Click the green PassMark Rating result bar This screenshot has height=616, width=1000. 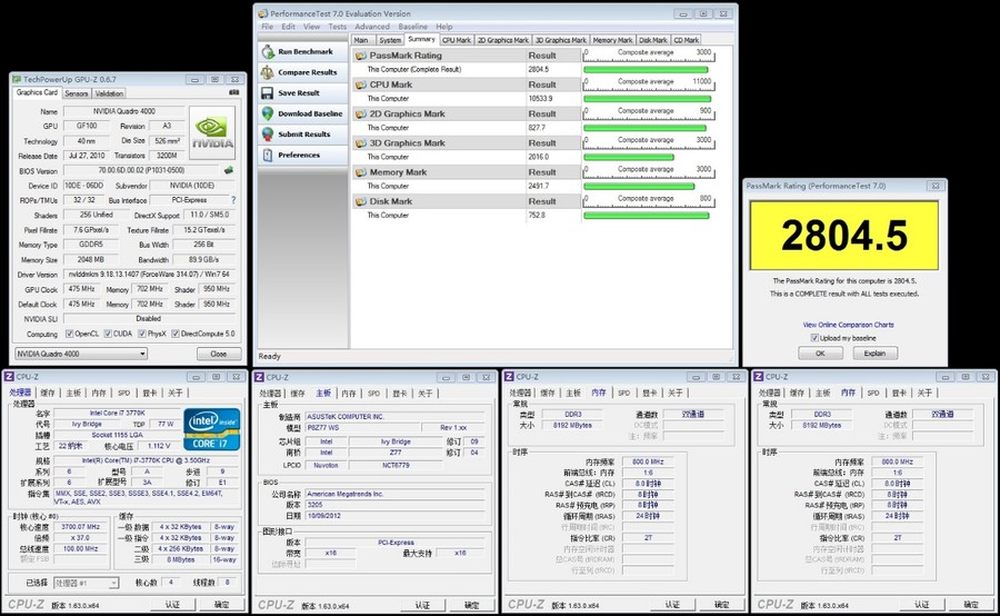coord(645,70)
